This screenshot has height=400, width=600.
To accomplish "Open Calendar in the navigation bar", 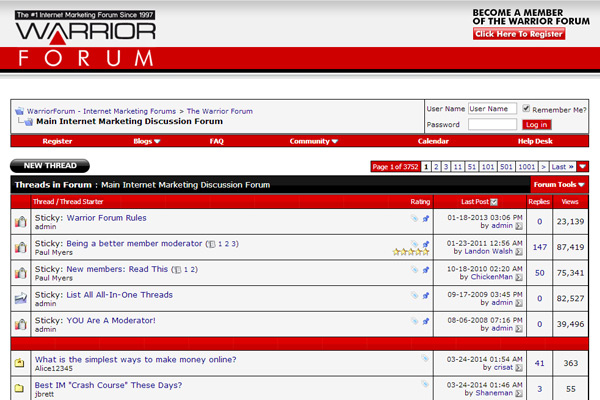I will pos(433,141).
